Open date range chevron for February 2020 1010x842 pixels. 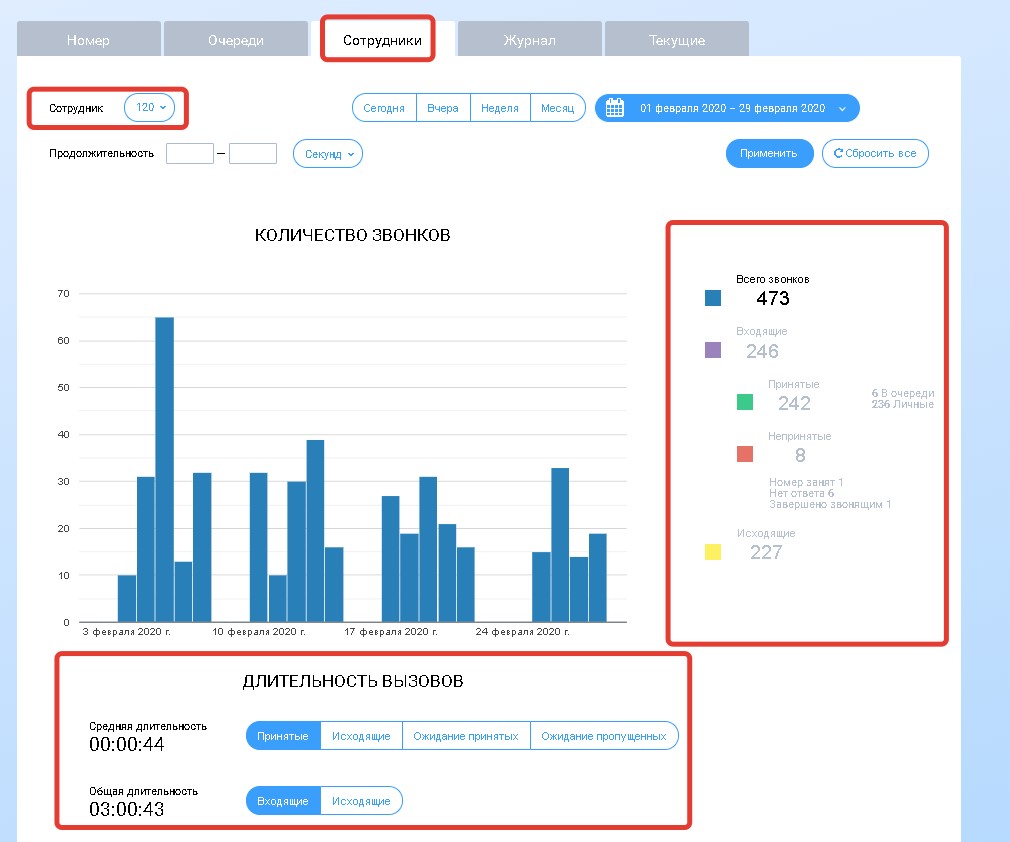[842, 108]
